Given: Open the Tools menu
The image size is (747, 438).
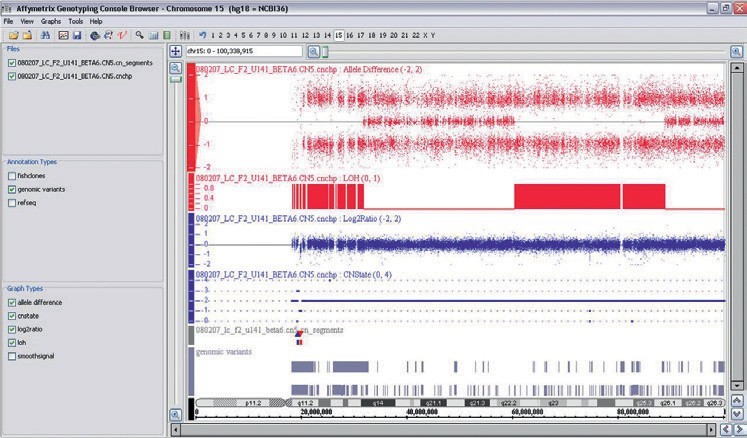Looking at the screenshot, I should pos(75,21).
